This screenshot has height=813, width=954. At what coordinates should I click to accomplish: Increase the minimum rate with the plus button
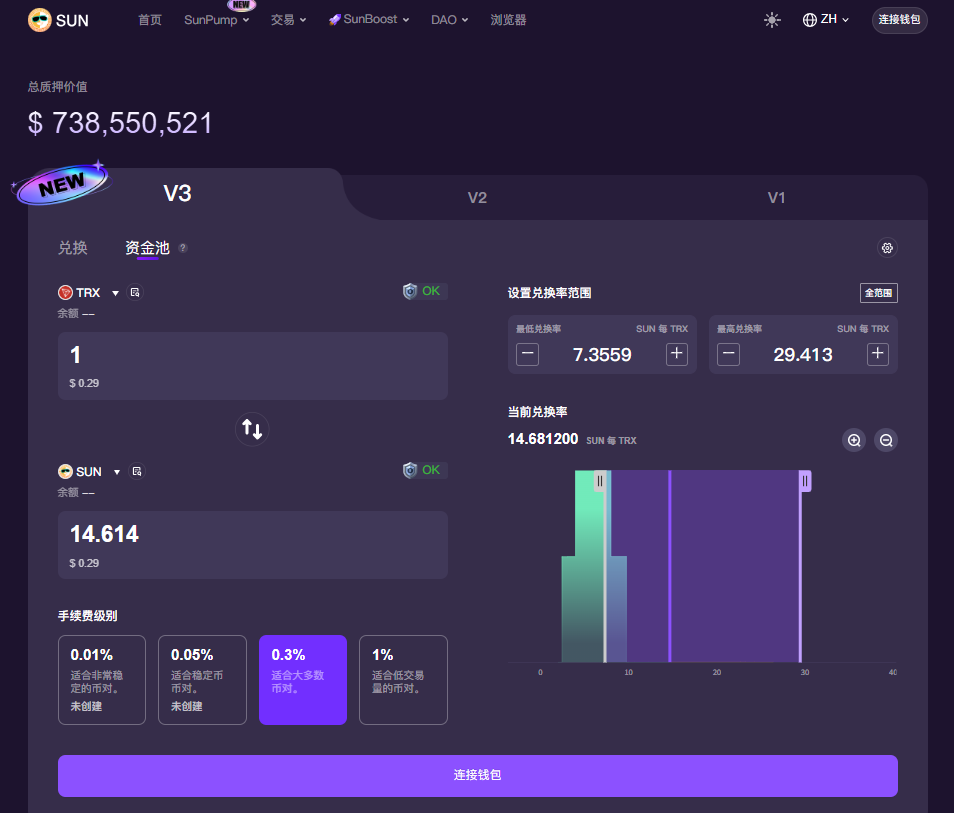click(677, 354)
